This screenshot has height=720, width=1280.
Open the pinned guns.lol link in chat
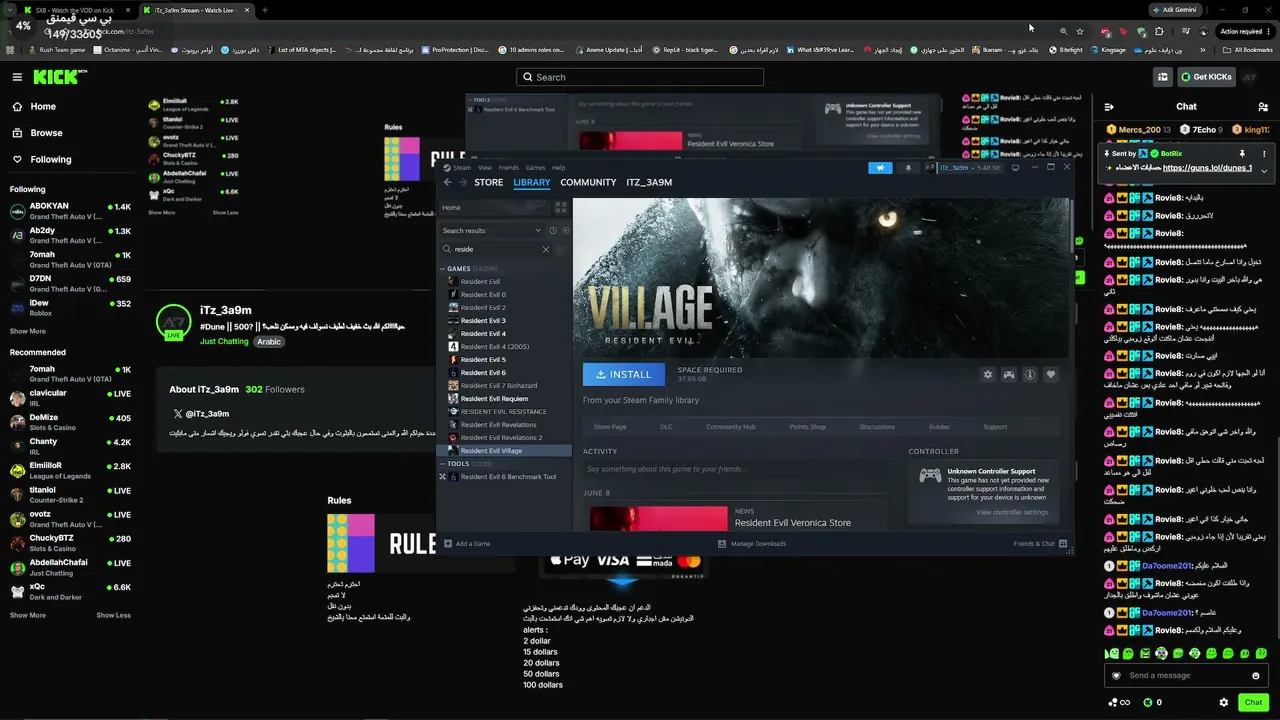tap(1207, 168)
